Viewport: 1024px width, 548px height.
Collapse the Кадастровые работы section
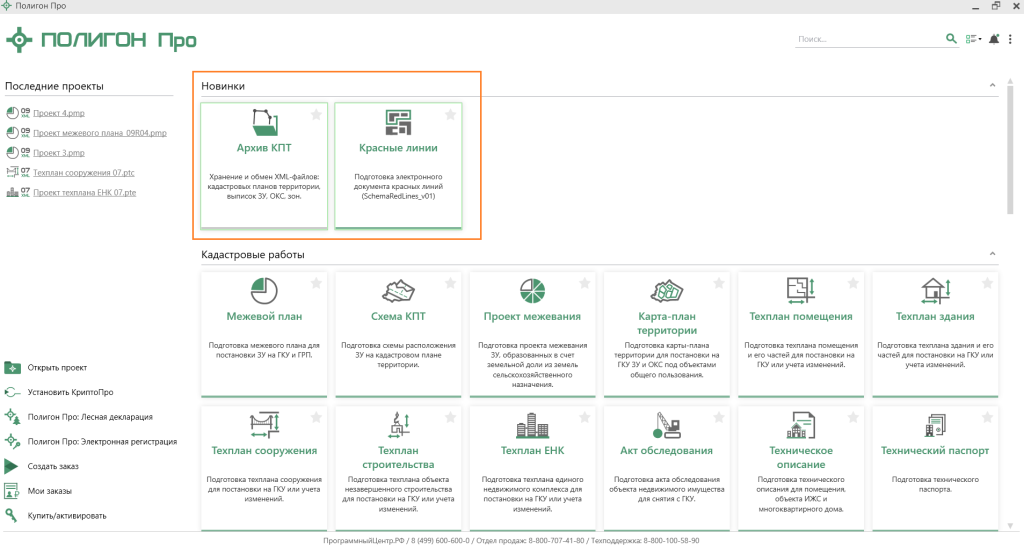[992, 255]
